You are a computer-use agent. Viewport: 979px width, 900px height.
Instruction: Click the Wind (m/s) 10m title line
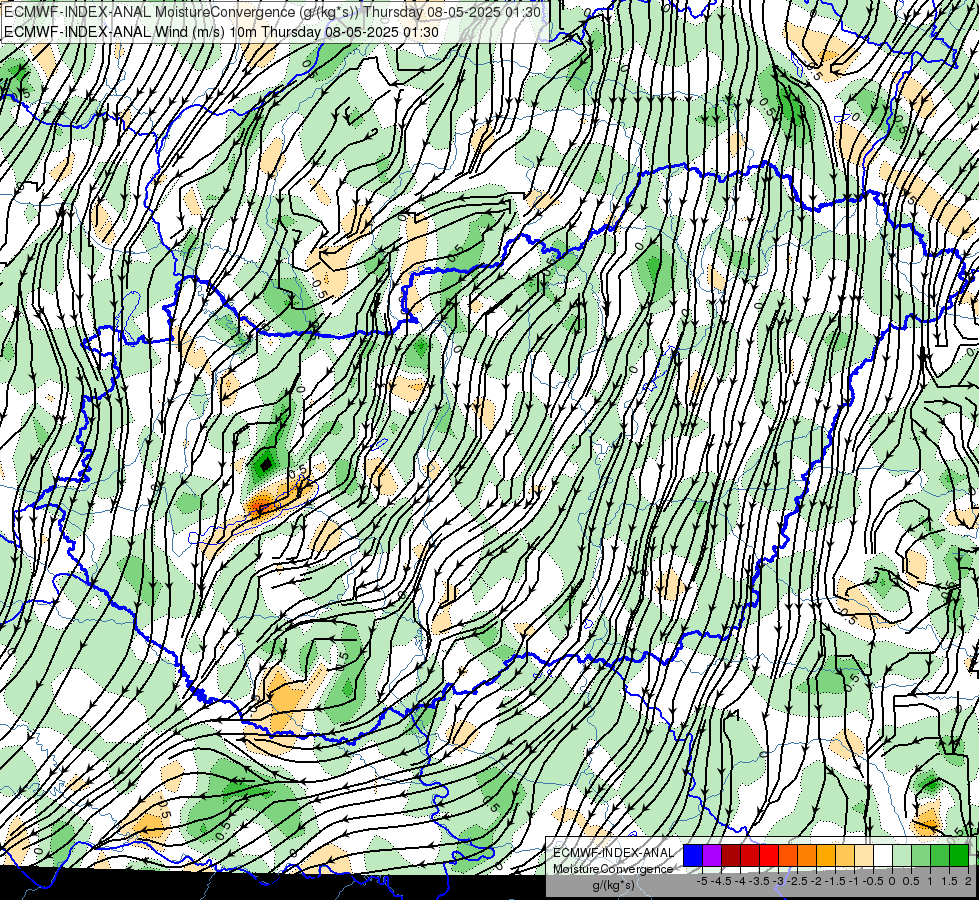[x=222, y=32]
